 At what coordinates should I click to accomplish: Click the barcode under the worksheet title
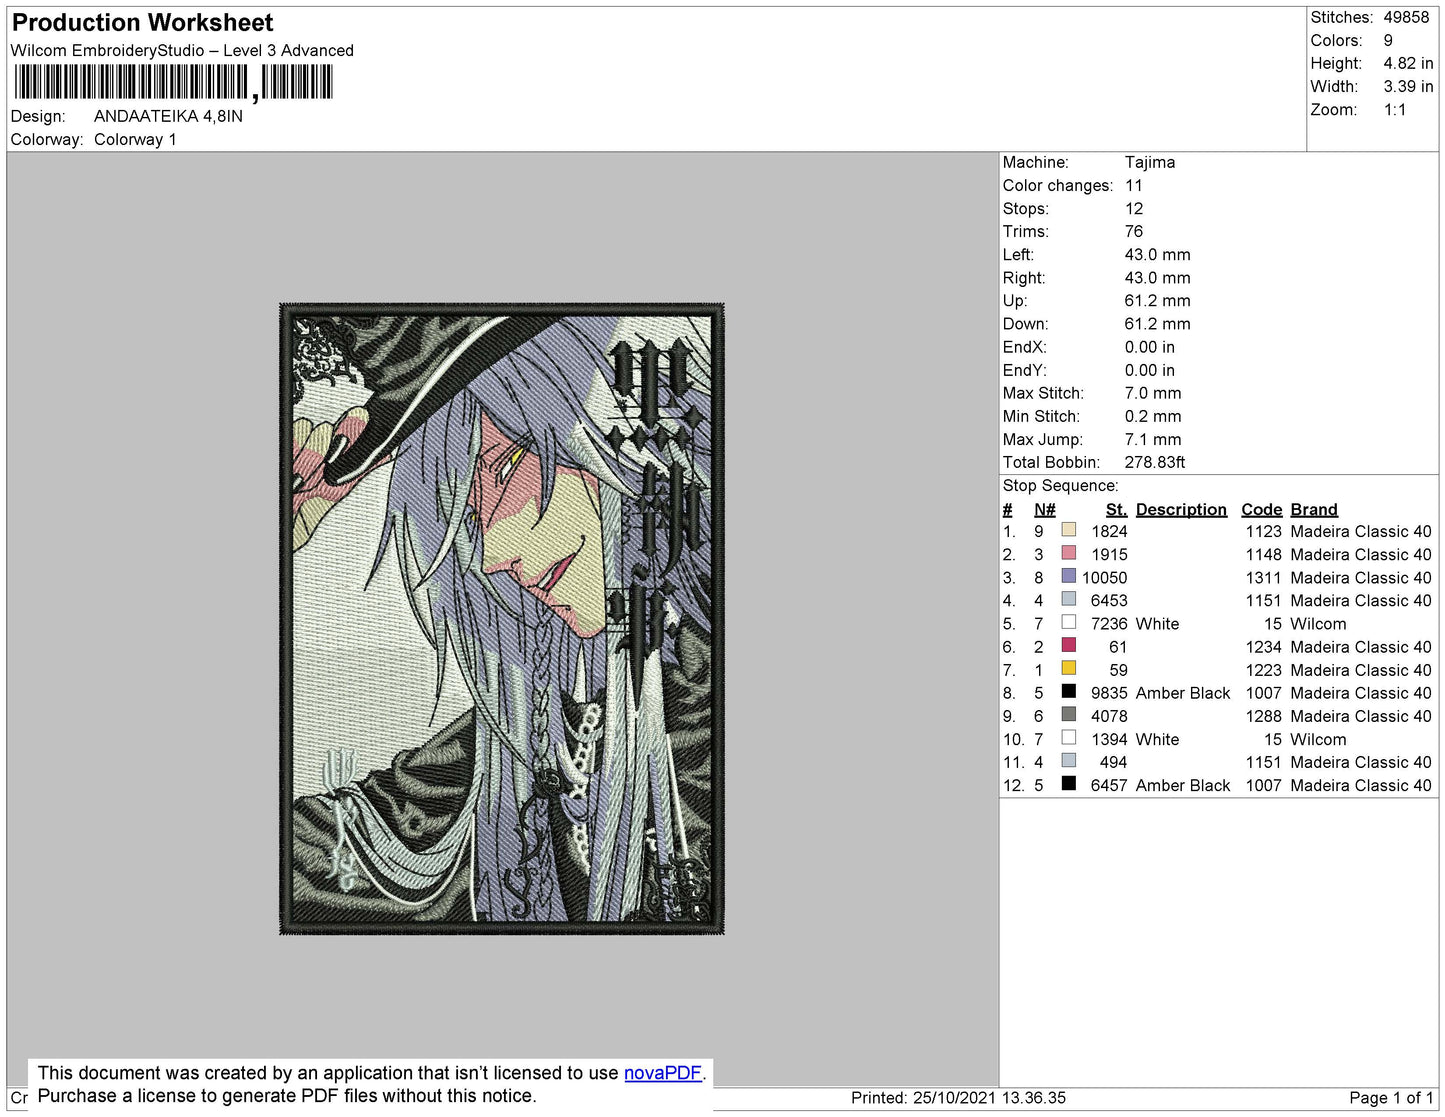click(174, 82)
